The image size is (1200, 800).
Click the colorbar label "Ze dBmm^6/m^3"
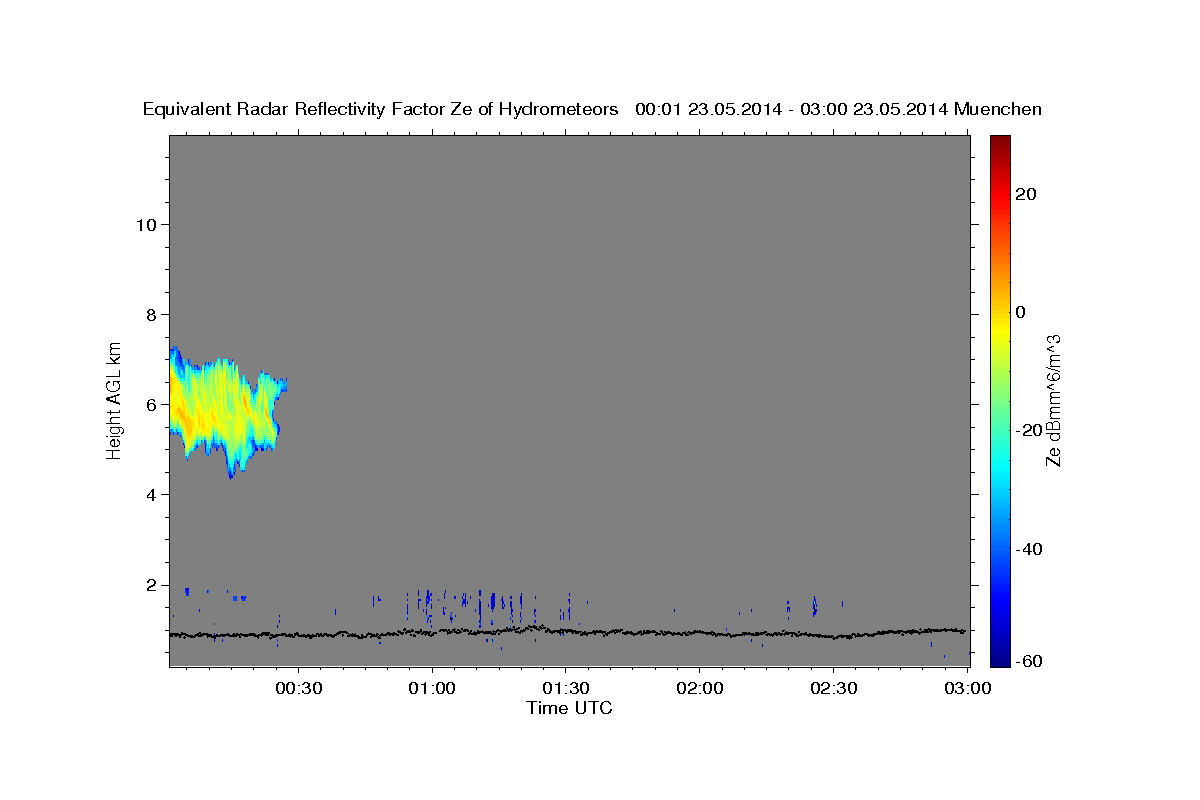click(1053, 400)
